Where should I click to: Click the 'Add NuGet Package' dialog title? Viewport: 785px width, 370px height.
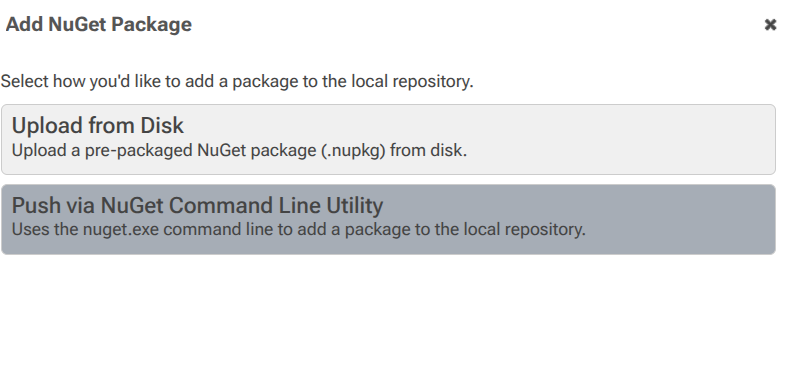tap(99, 24)
